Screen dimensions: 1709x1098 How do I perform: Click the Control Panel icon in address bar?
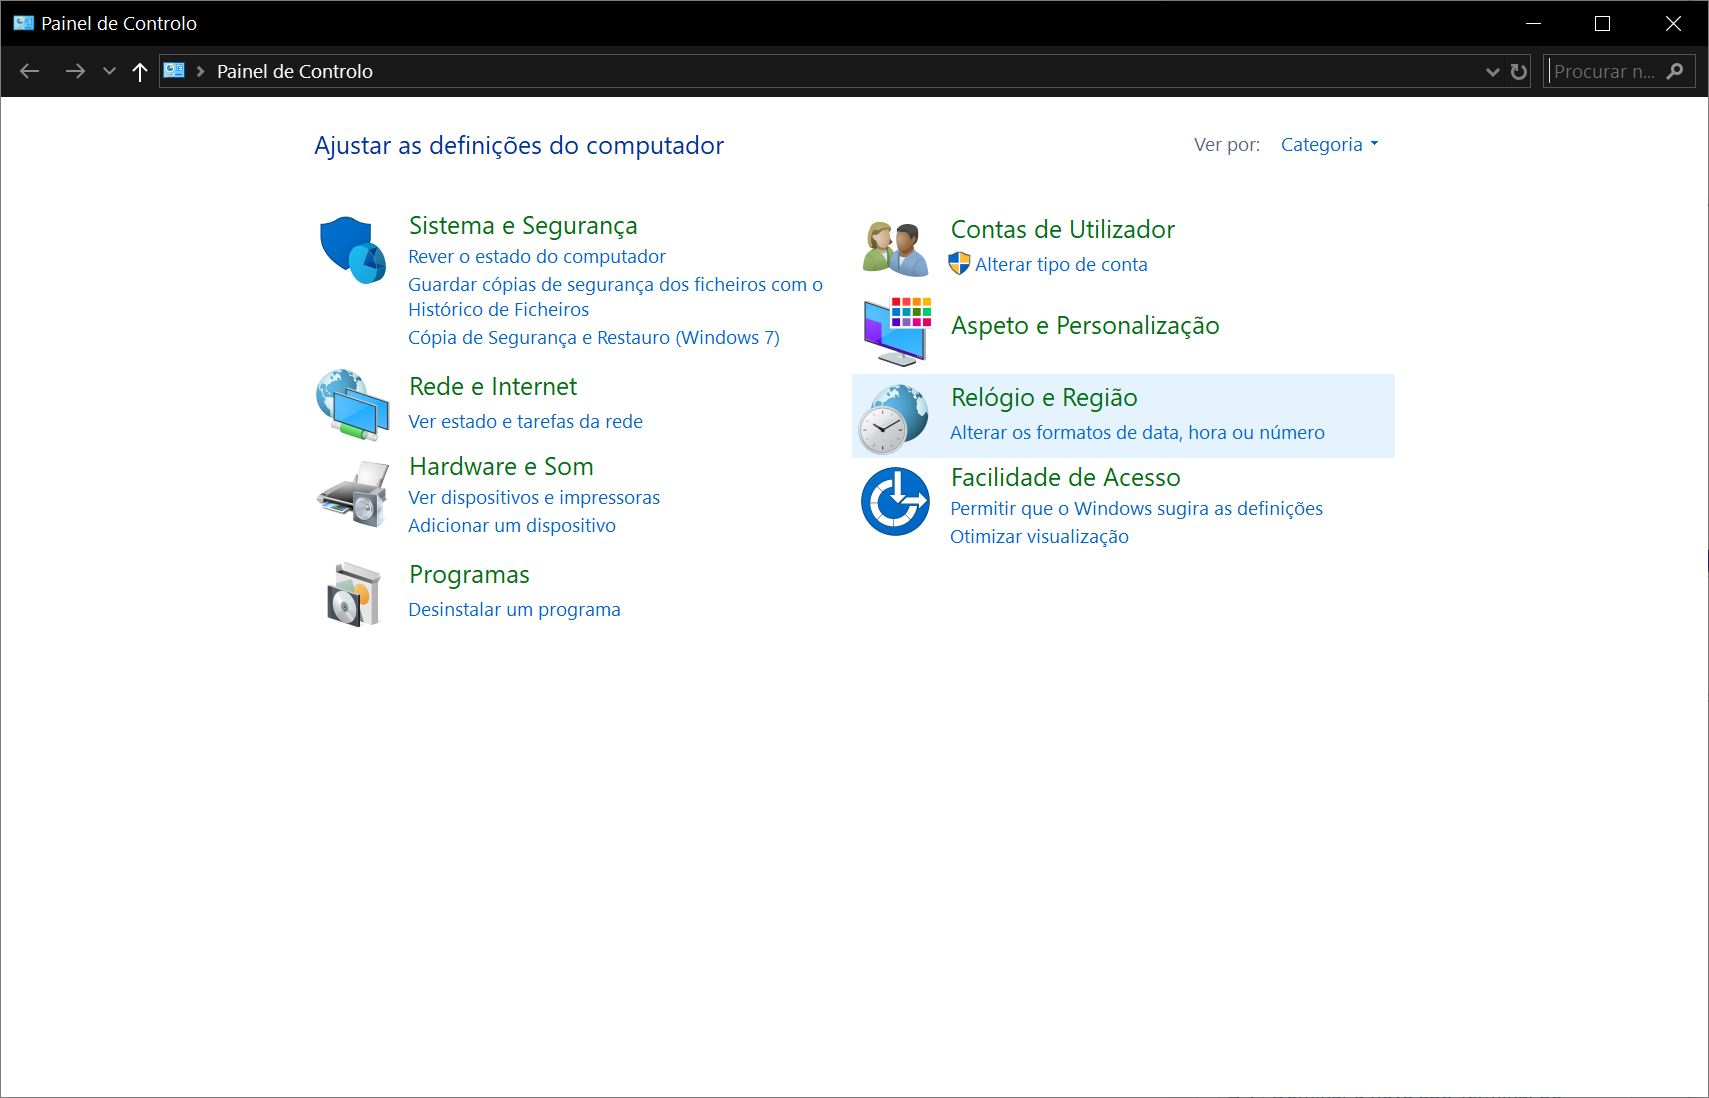174,71
